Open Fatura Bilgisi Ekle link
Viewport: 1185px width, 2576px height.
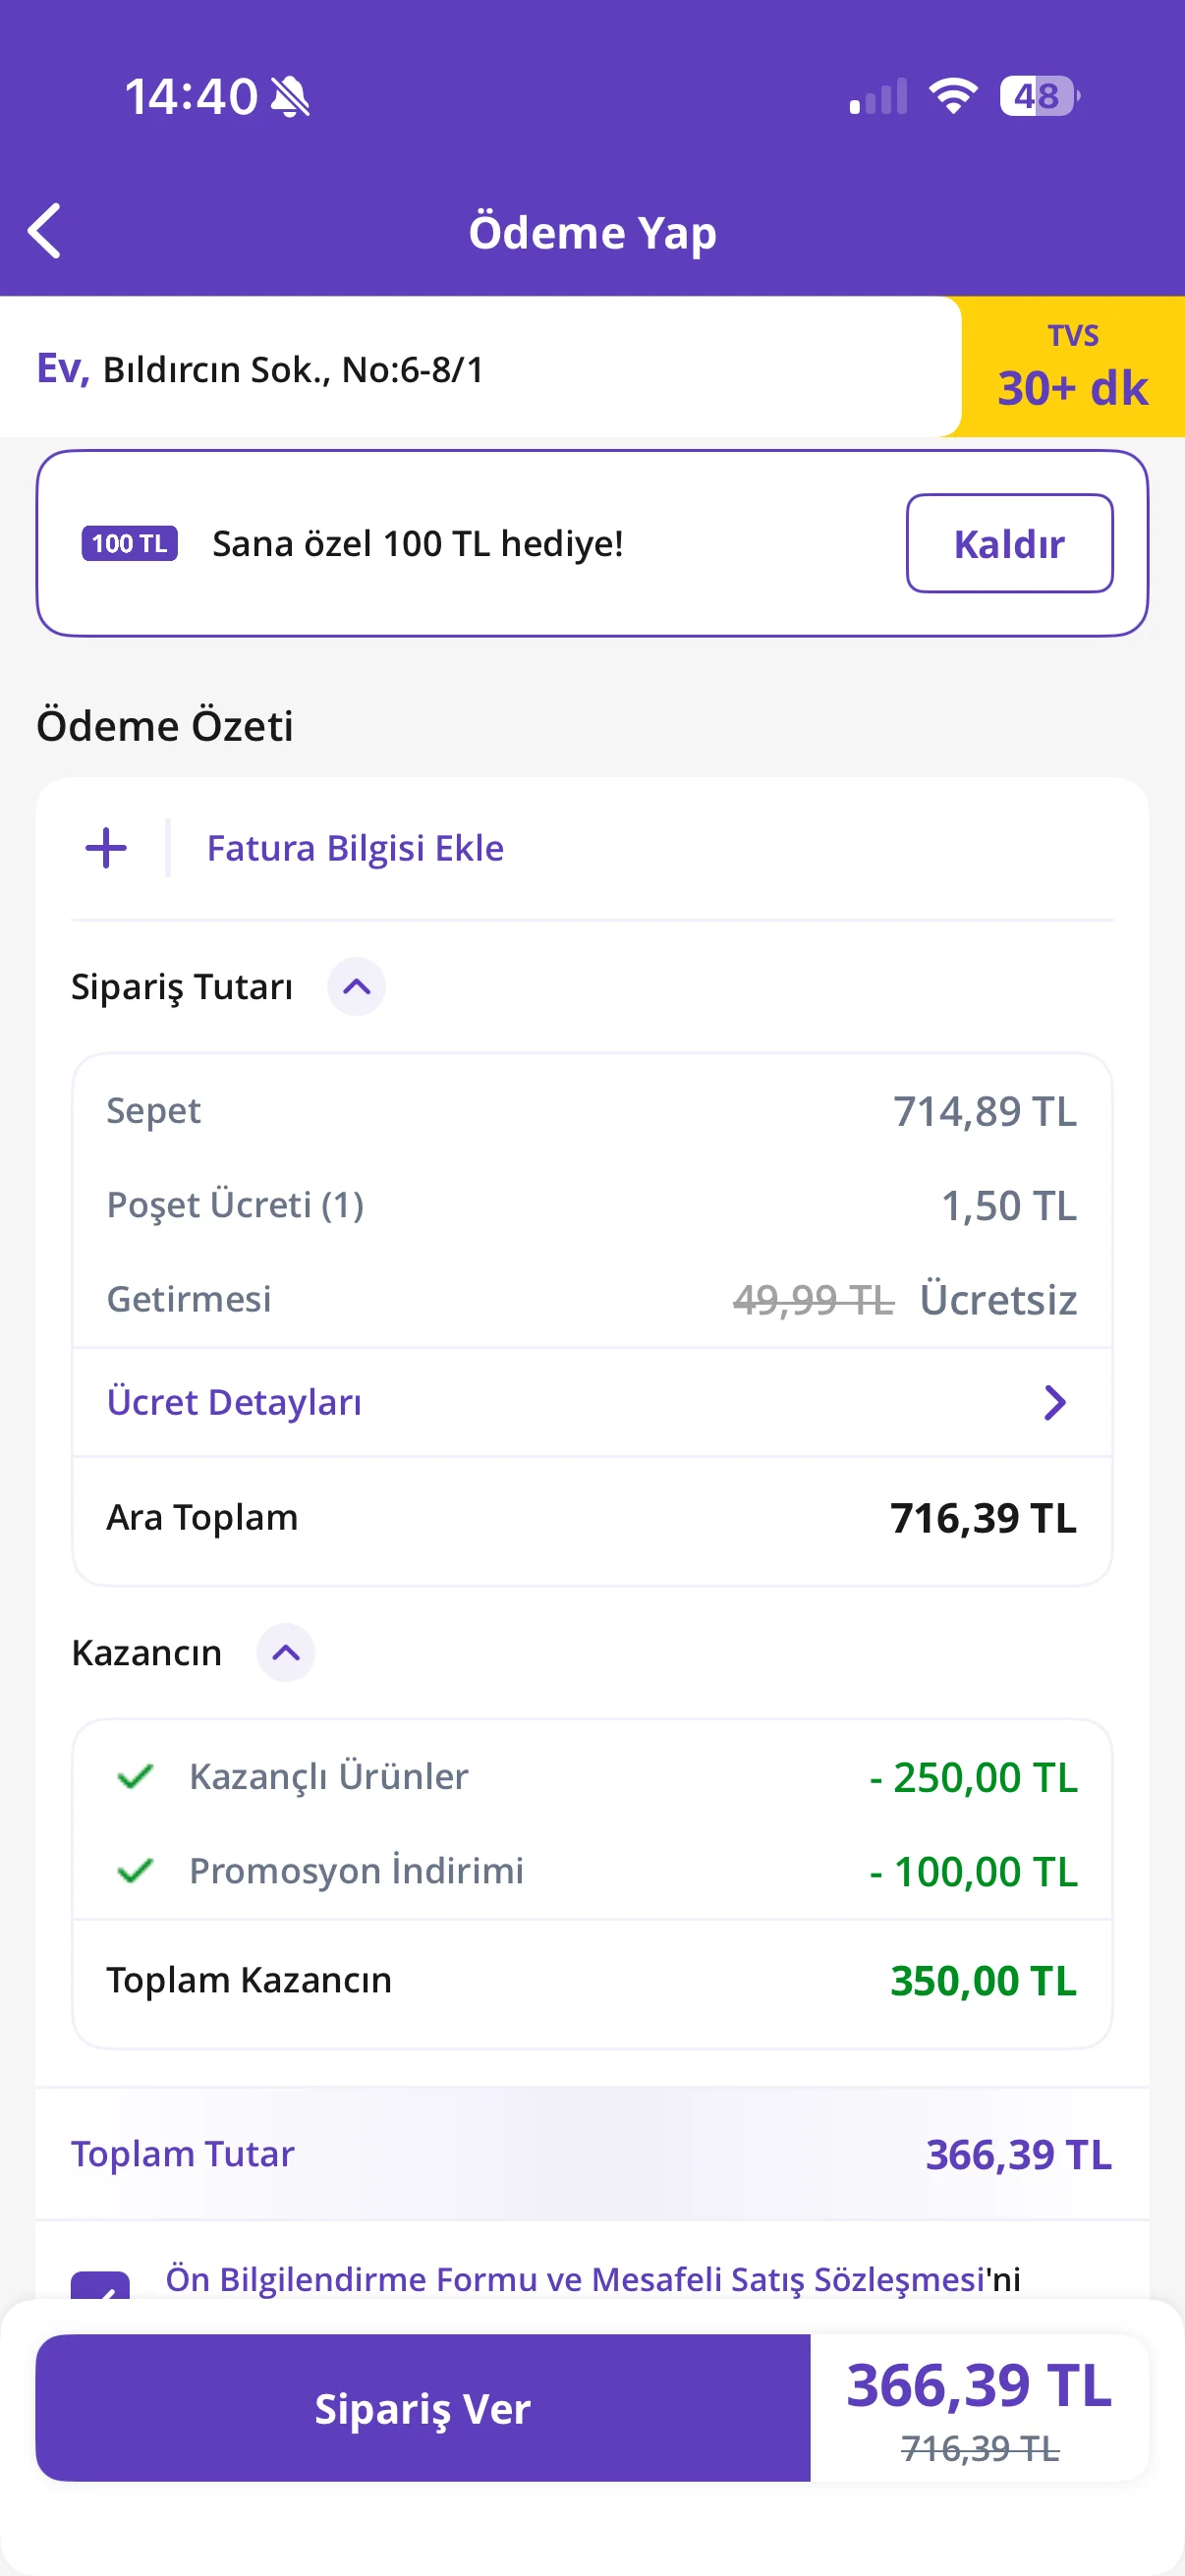(355, 848)
